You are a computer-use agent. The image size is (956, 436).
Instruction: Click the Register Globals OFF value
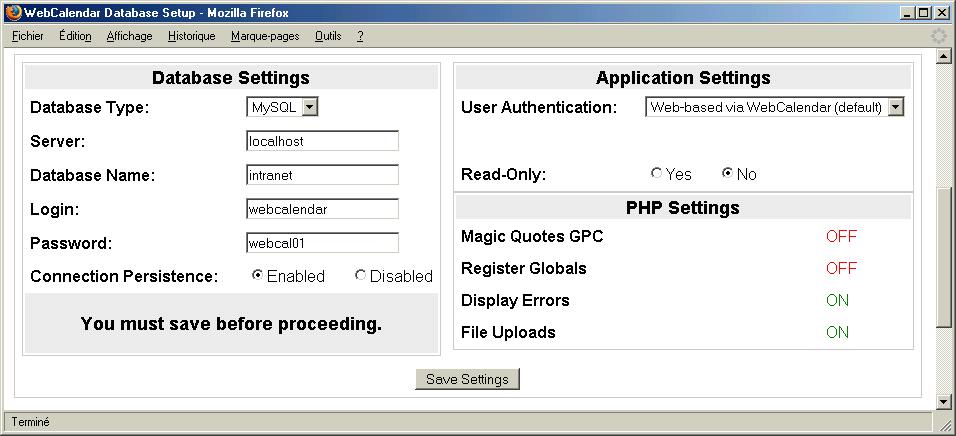click(x=841, y=268)
